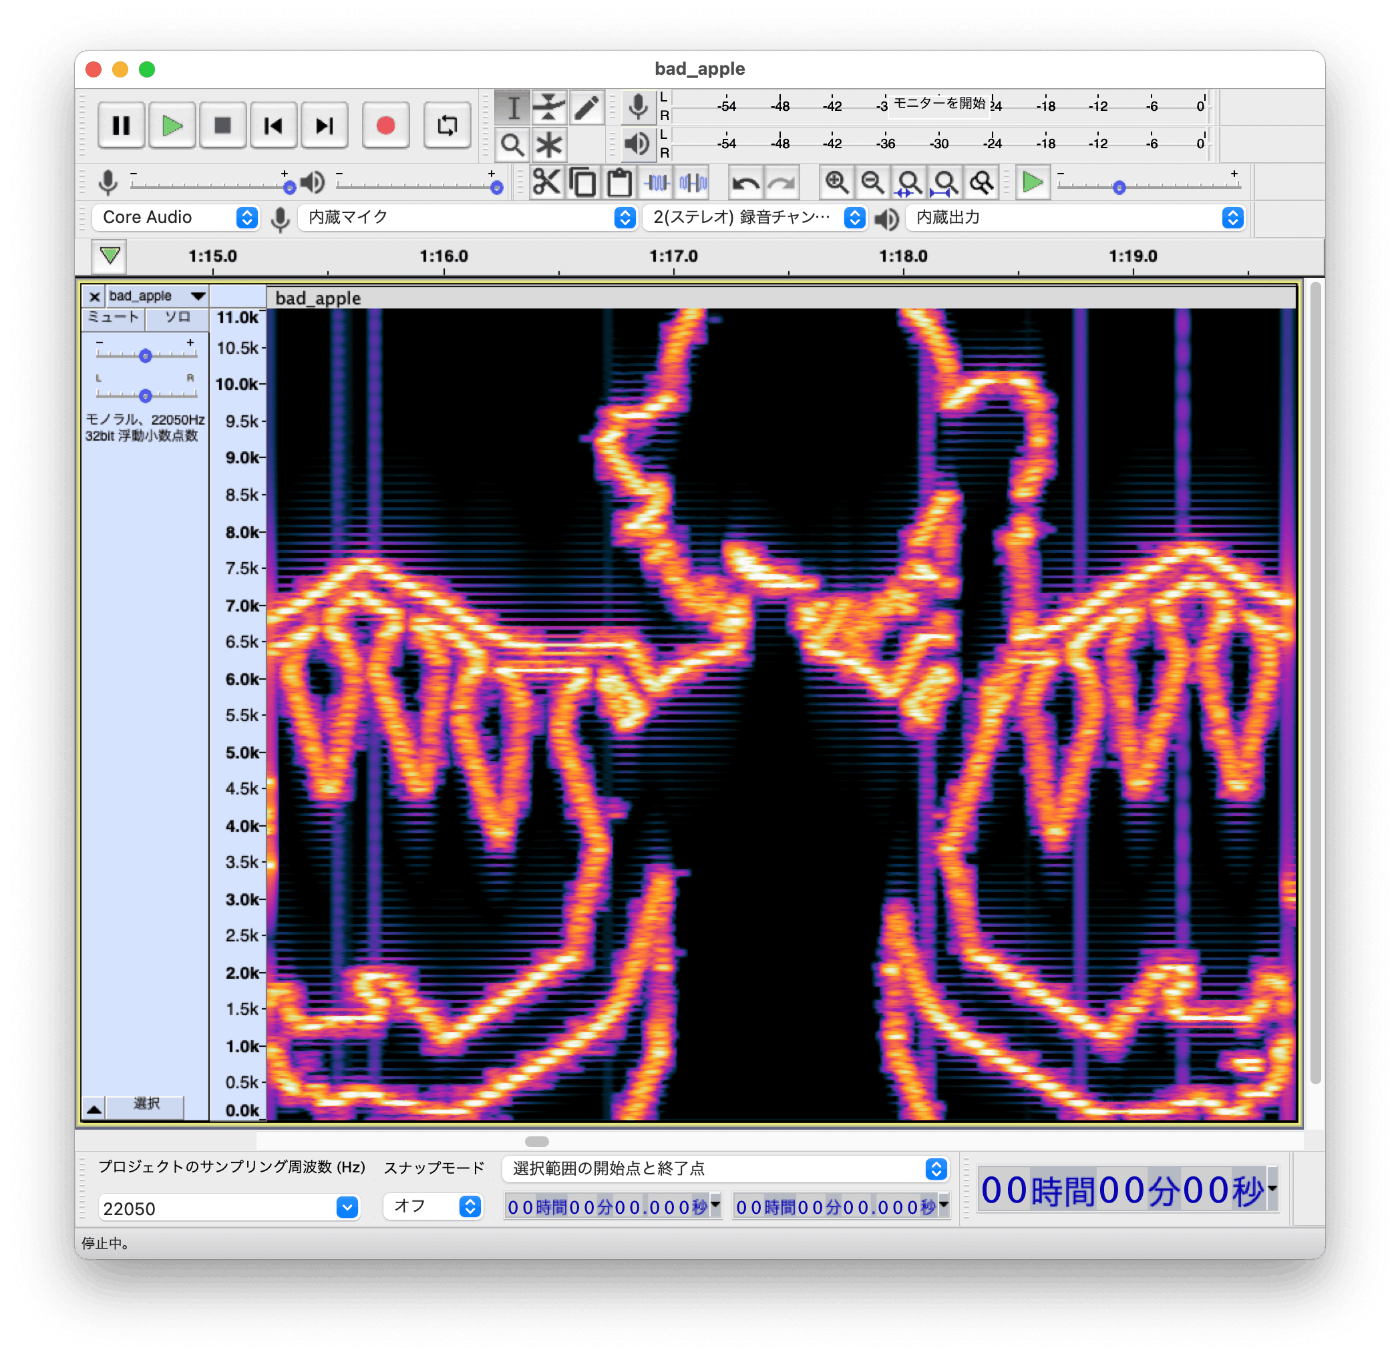1400x1358 pixels.
Task: Copy the selection with Copy icon
Action: click(583, 182)
